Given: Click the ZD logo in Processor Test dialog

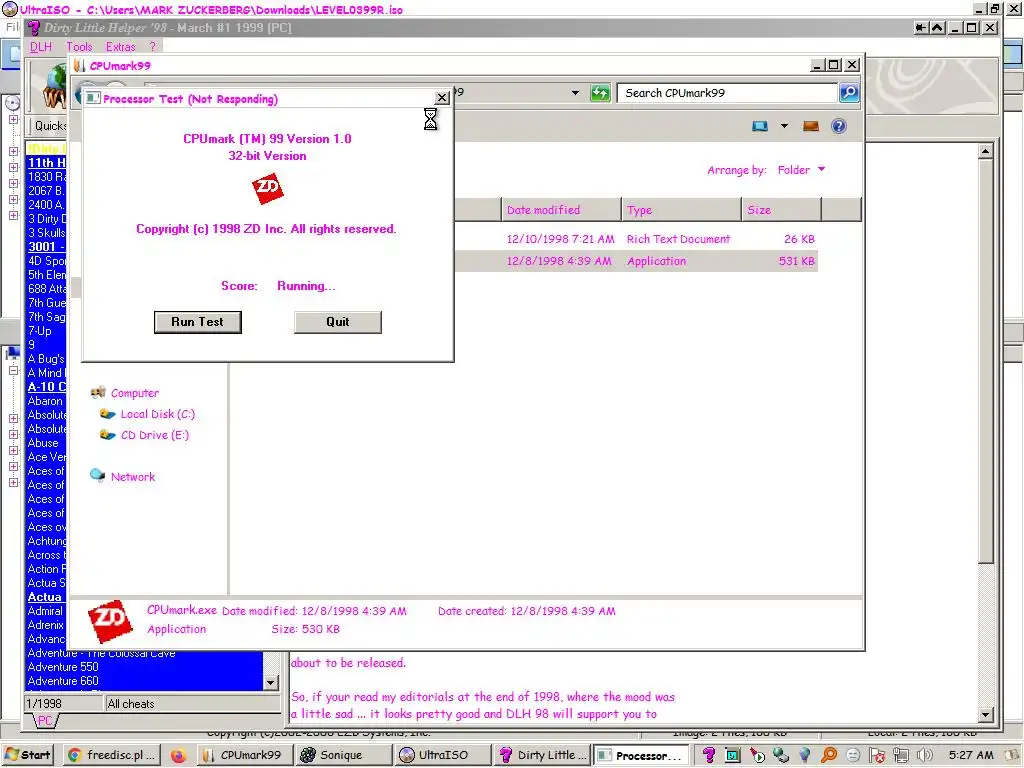Looking at the screenshot, I should tap(268, 189).
